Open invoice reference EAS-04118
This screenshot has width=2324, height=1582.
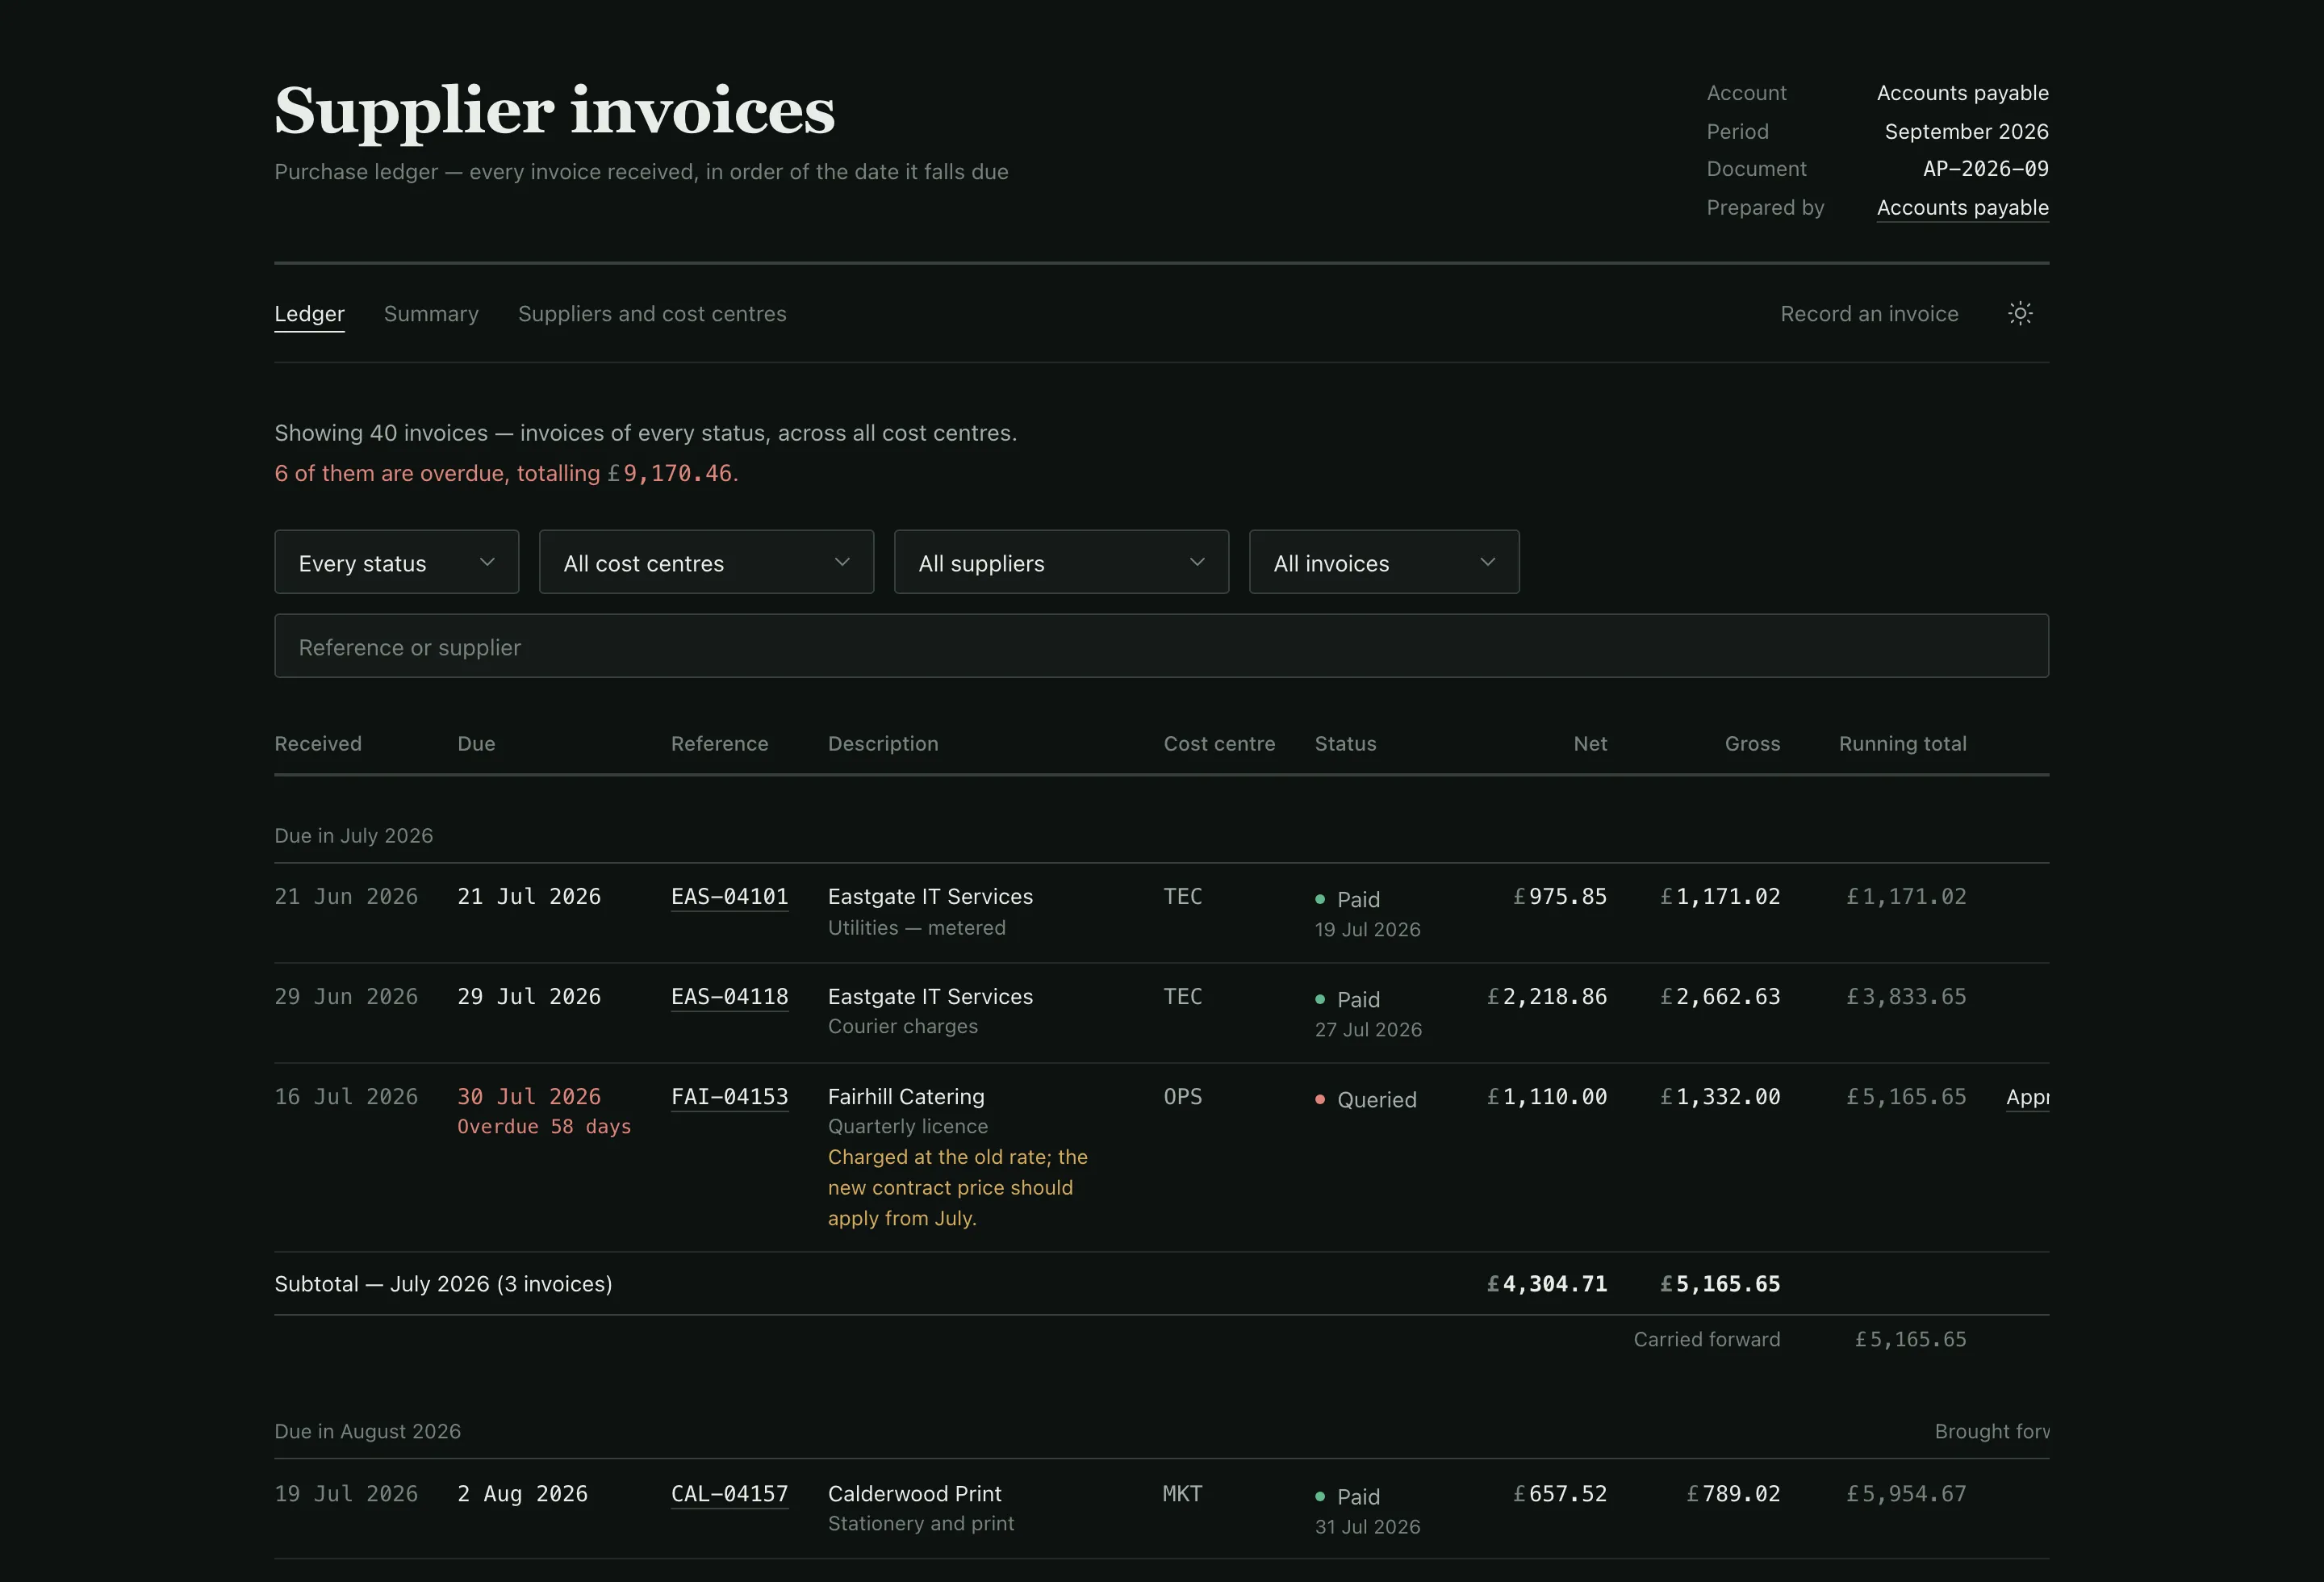(x=729, y=997)
